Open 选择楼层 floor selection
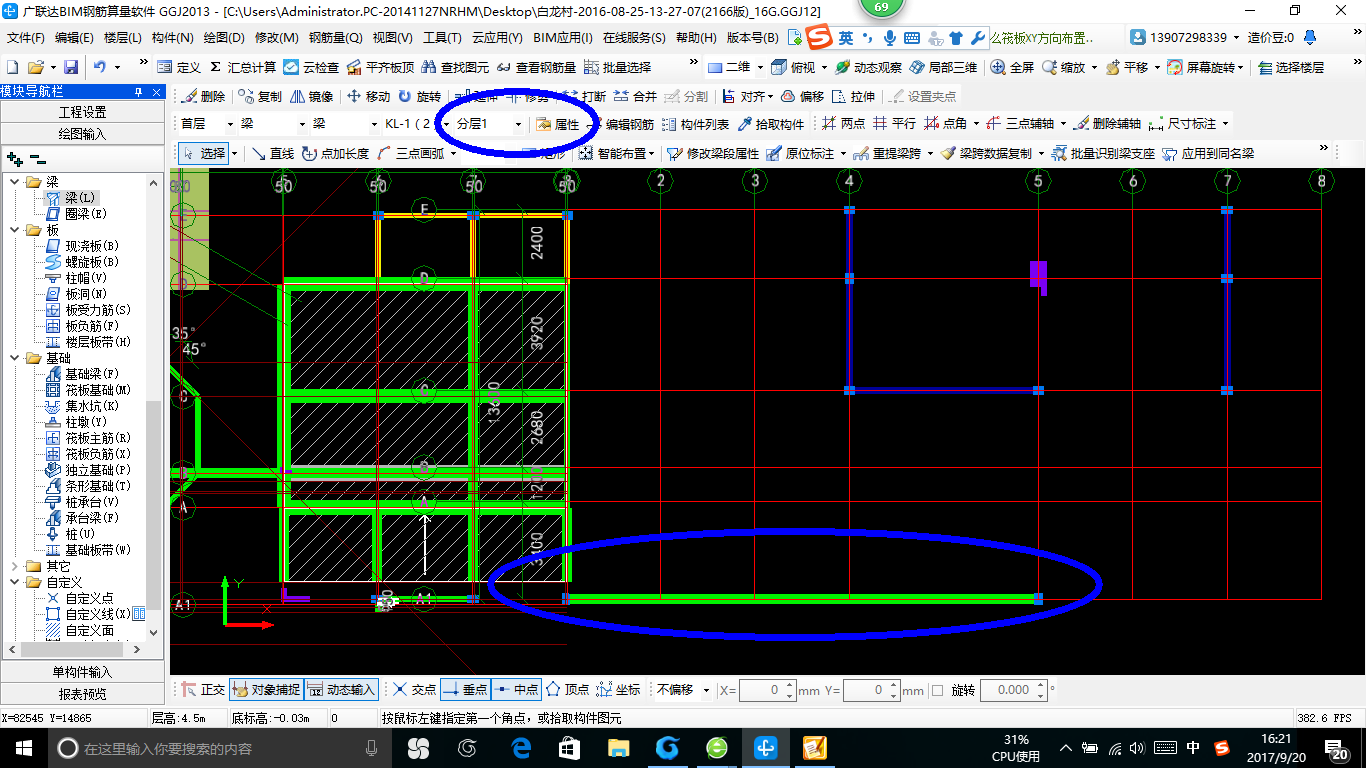This screenshot has width=1366, height=768. [x=1291, y=67]
